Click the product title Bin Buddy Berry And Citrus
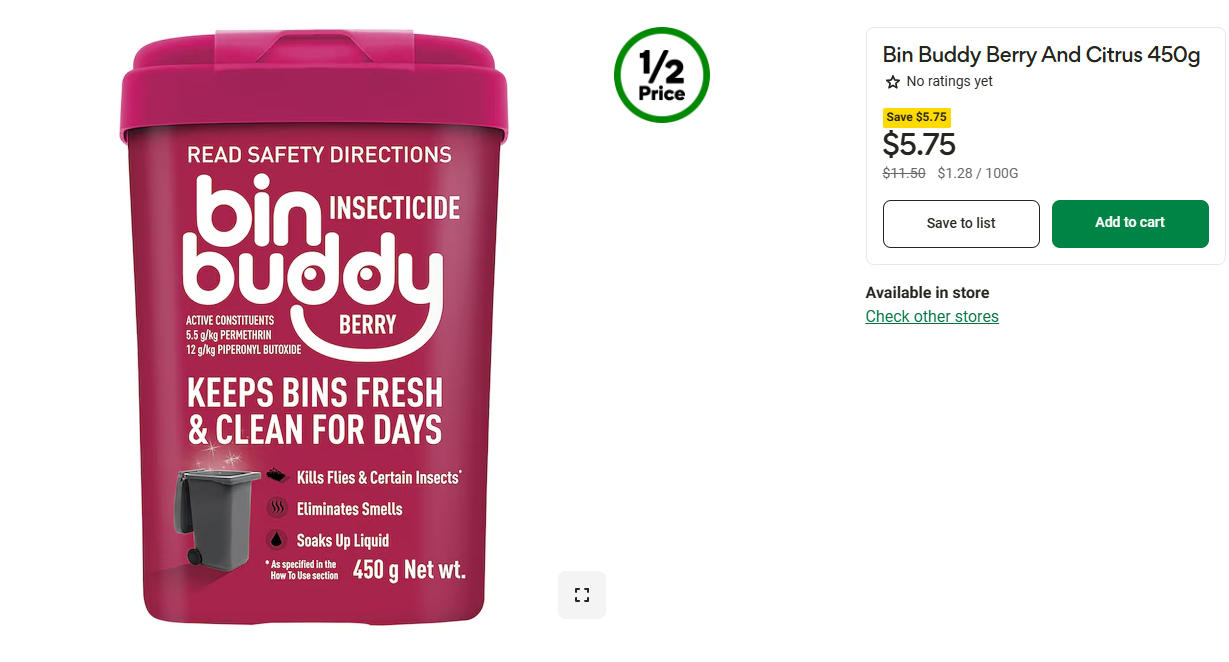The image size is (1229, 662). [x=1041, y=55]
